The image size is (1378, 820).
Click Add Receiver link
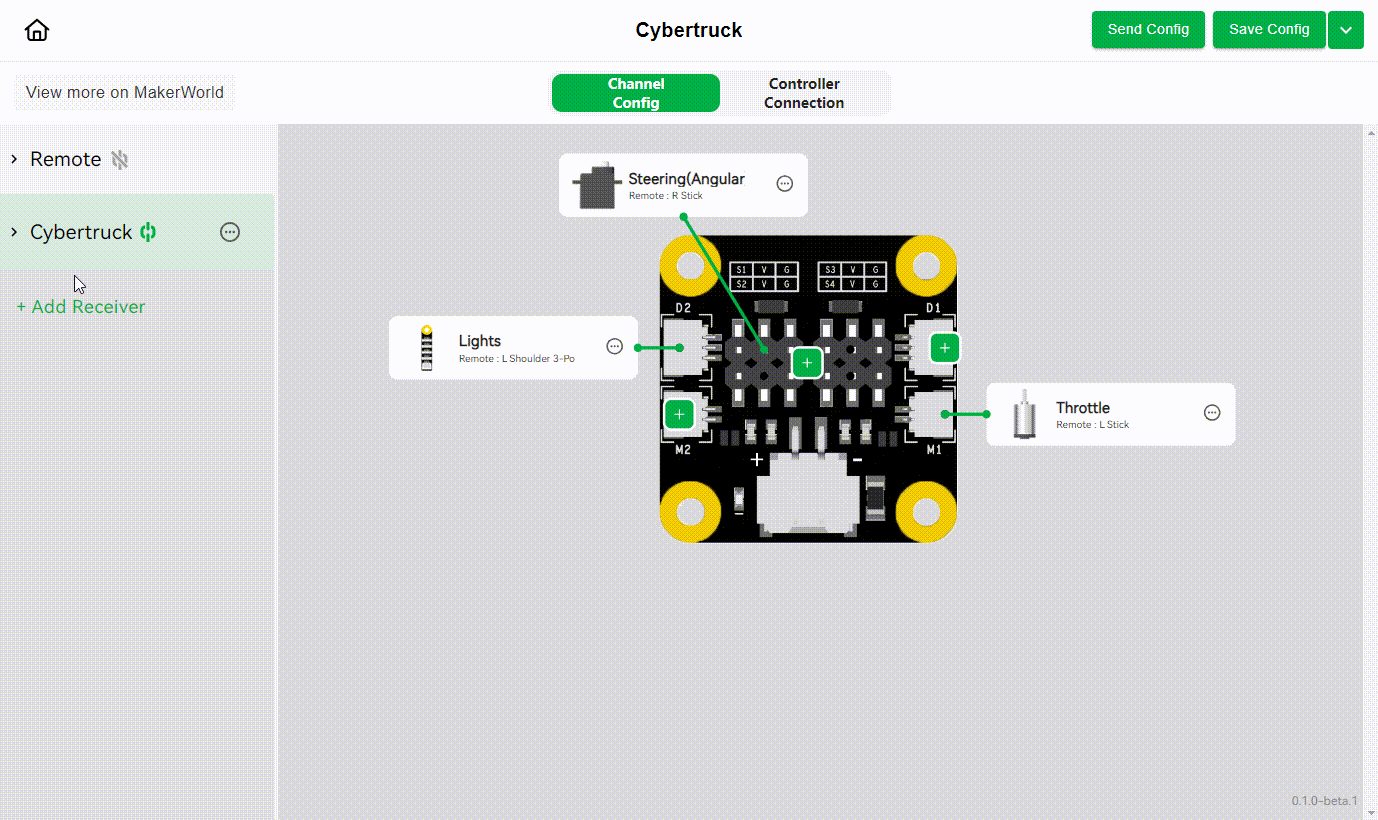pyautogui.click(x=81, y=307)
